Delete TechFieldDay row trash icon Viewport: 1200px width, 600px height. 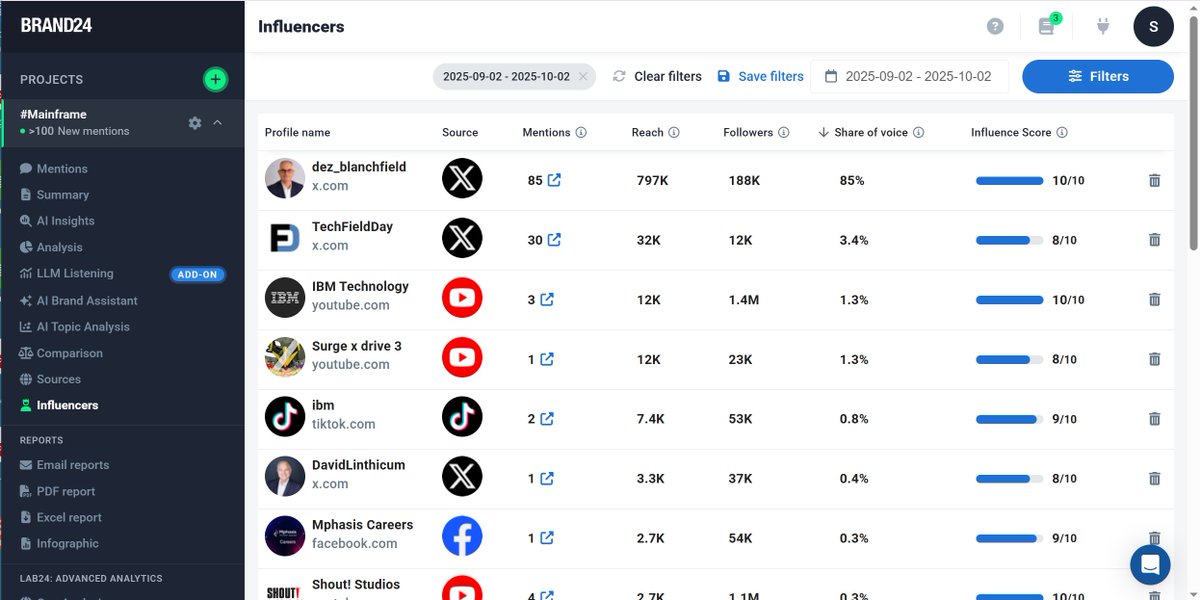coord(1154,240)
